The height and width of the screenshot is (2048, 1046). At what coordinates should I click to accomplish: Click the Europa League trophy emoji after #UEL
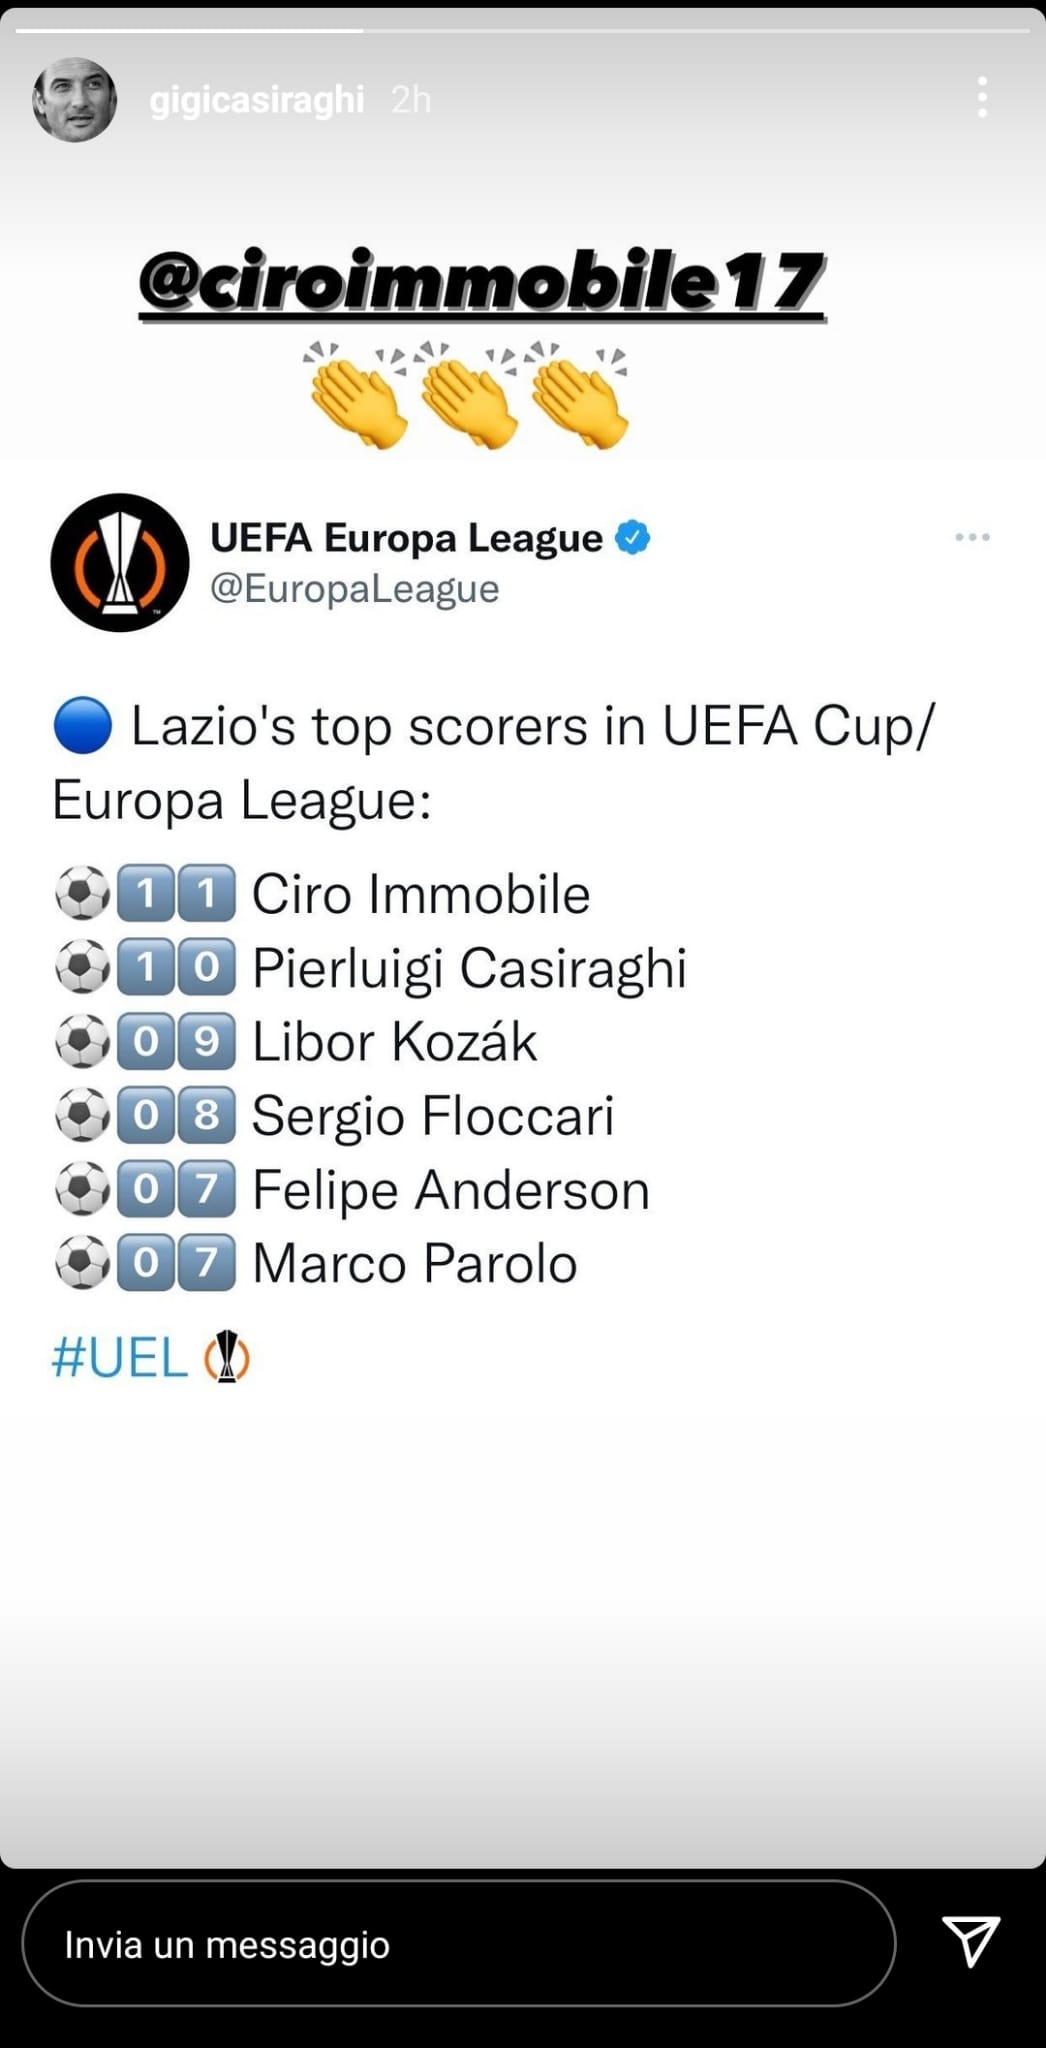point(227,1357)
